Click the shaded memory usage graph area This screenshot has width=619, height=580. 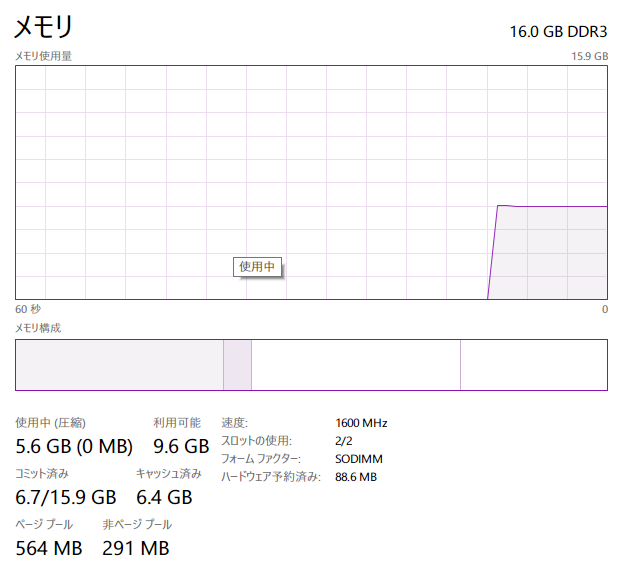pos(549,253)
